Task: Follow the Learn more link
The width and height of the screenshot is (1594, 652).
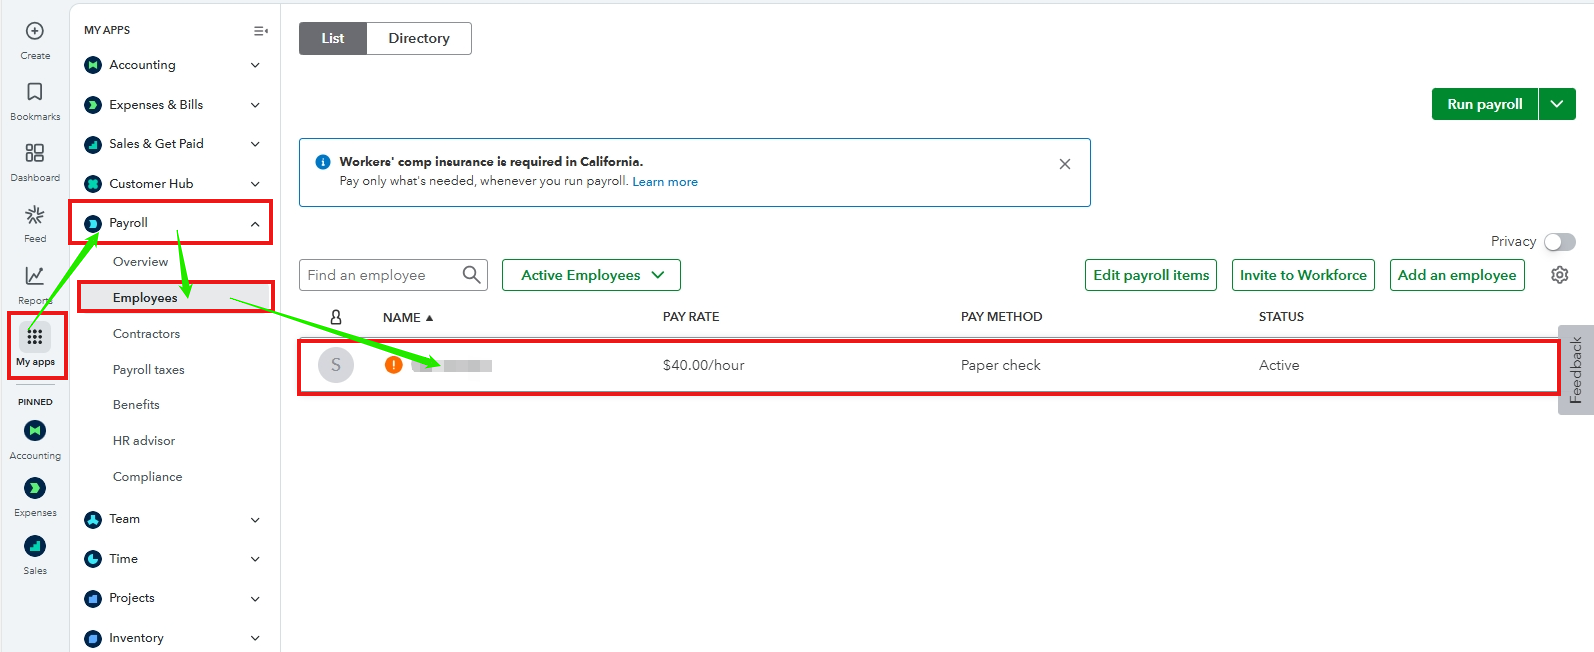Action: point(665,182)
